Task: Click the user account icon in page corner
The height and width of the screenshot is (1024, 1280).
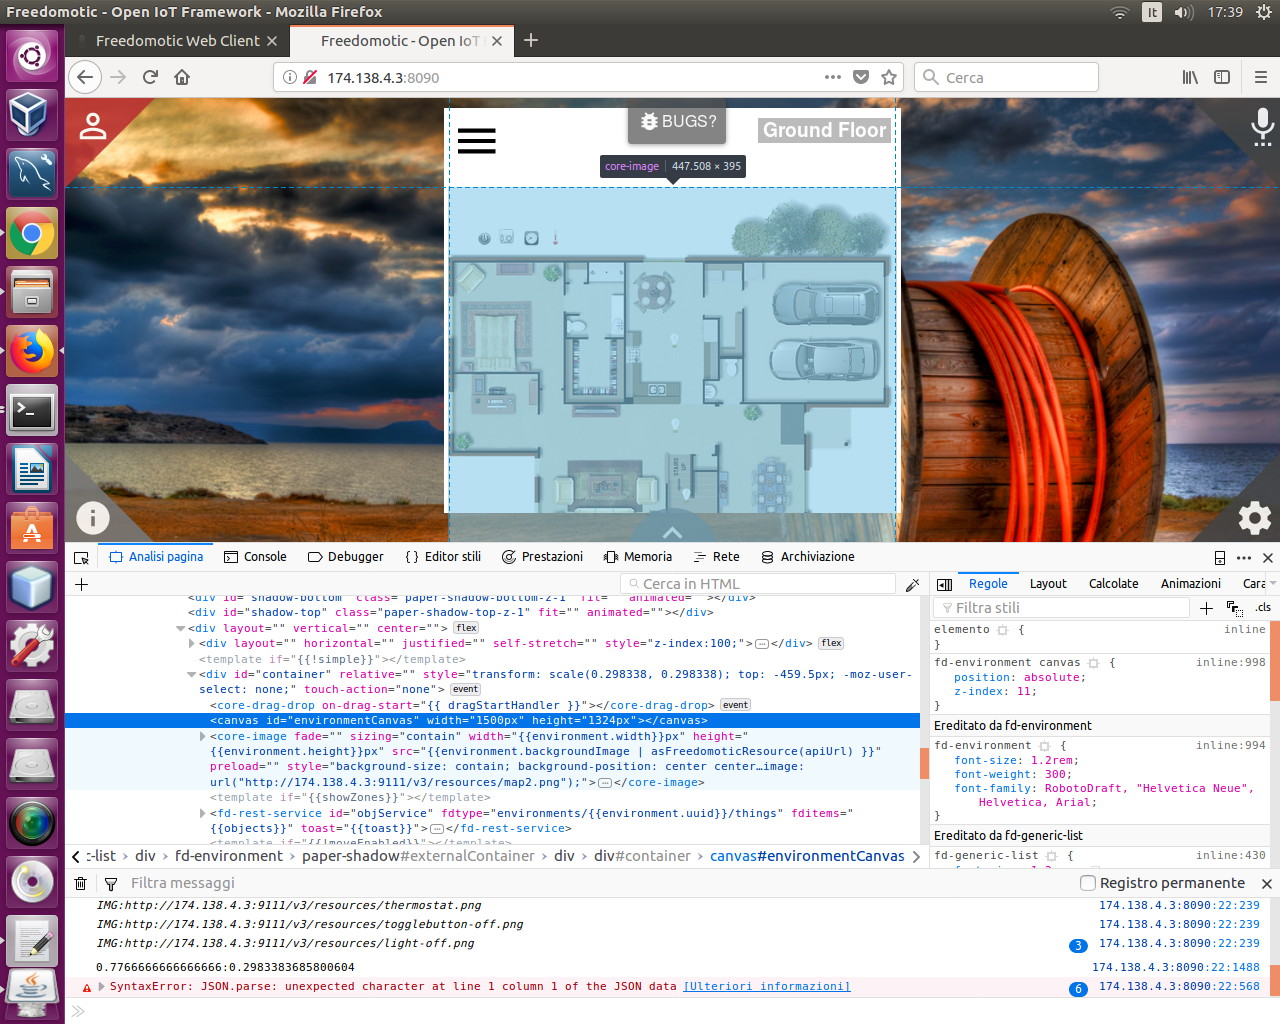Action: pyautogui.click(x=93, y=126)
